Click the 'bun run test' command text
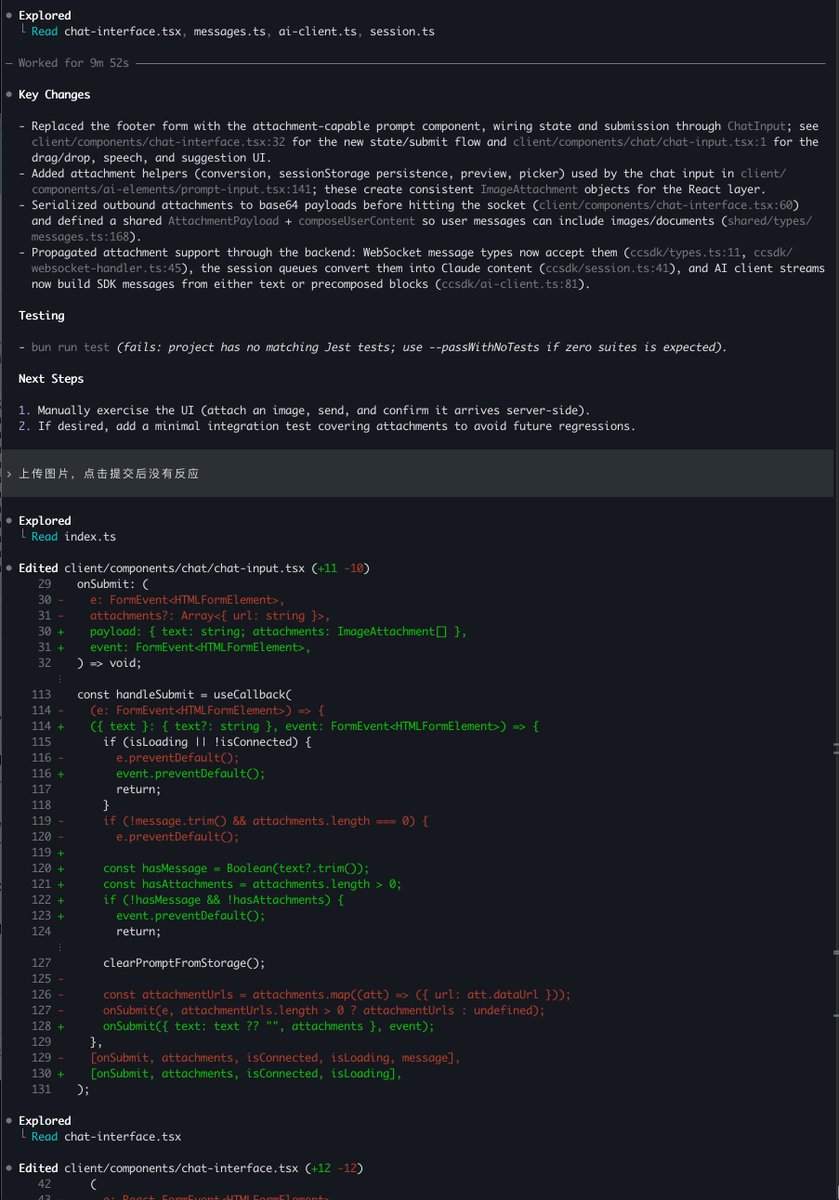The width and height of the screenshot is (839, 1200). click(x=71, y=347)
